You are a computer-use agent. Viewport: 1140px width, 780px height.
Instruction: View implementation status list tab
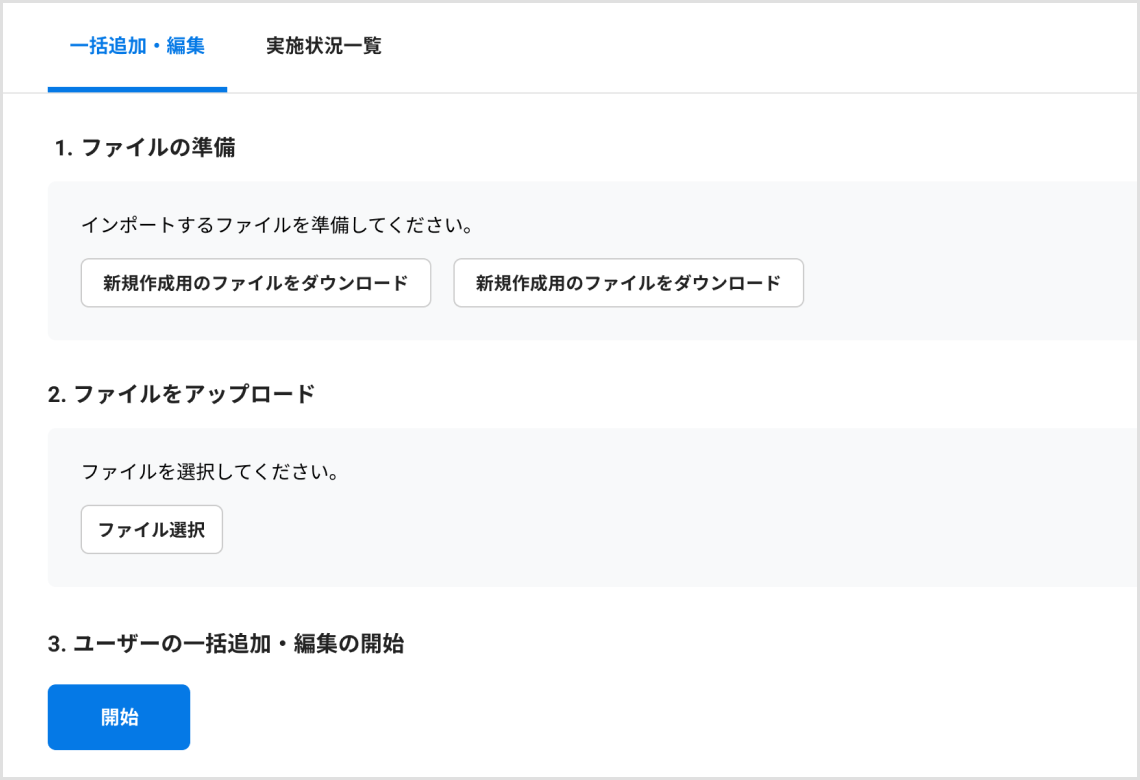pyautogui.click(x=324, y=46)
